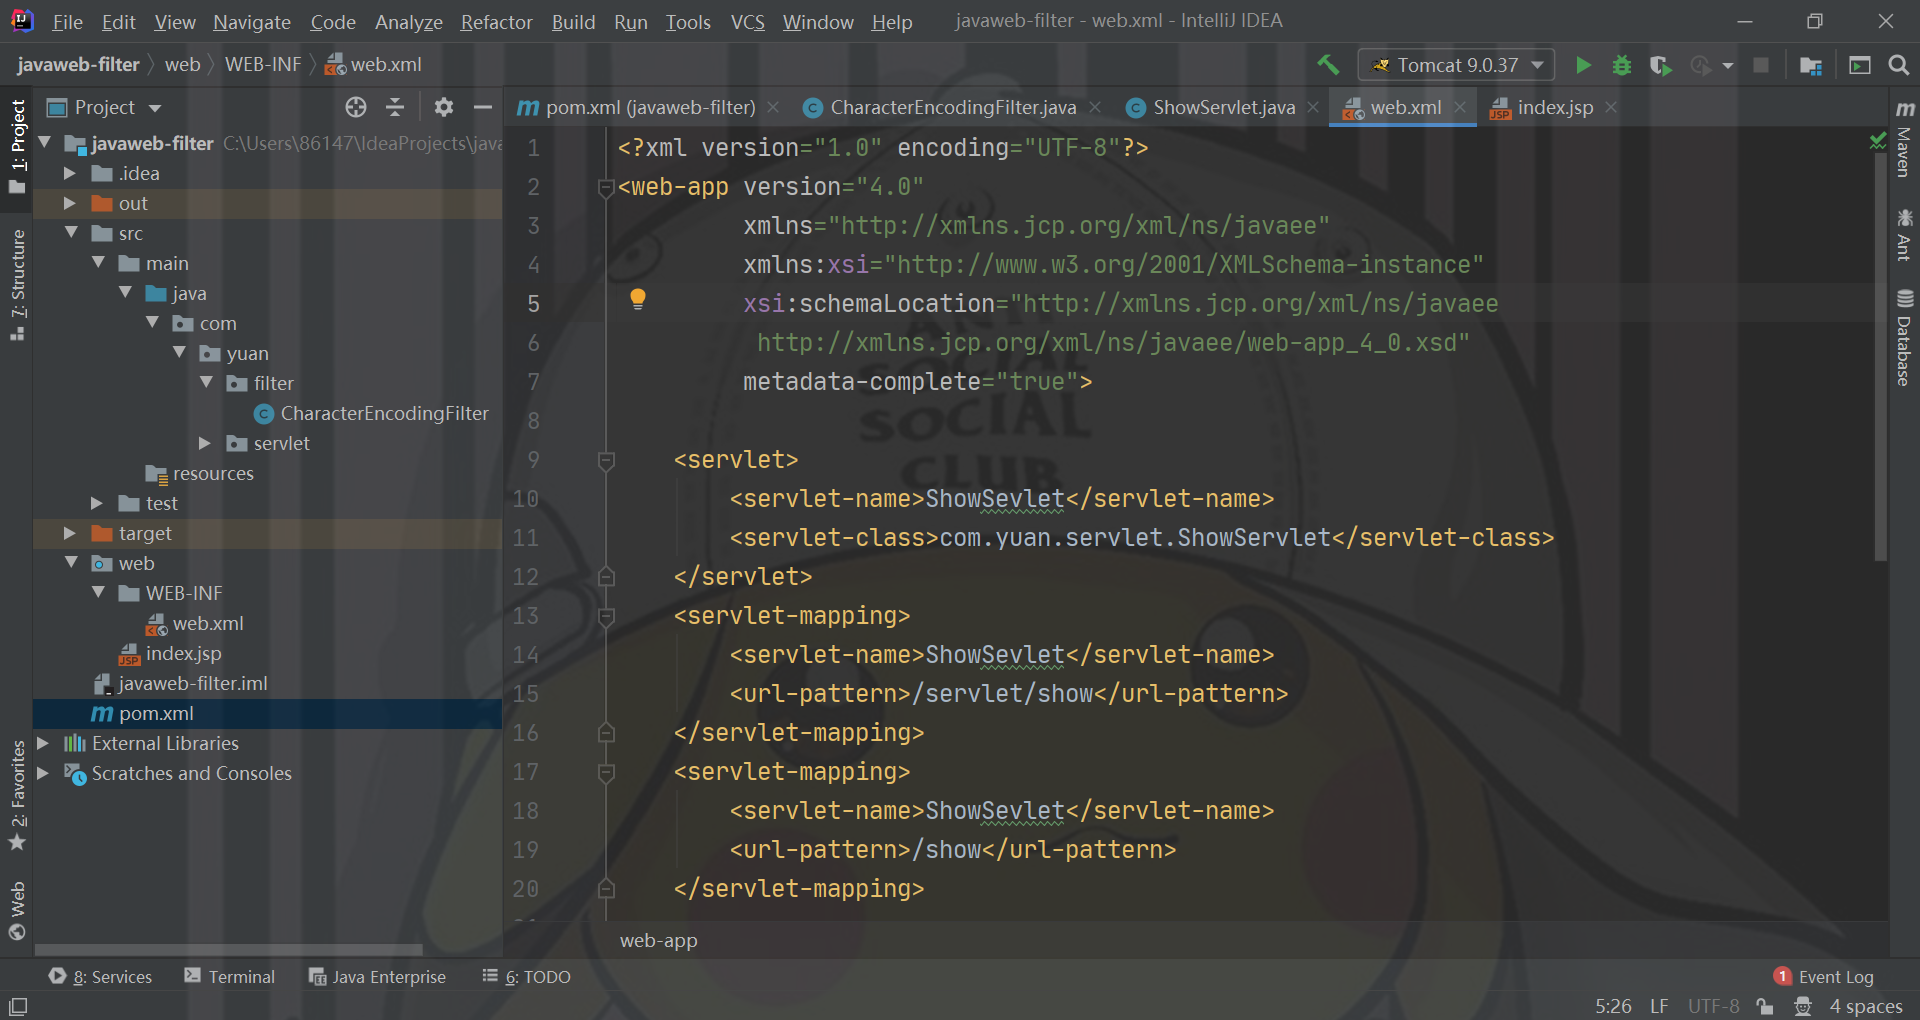This screenshot has width=1920, height=1020.
Task: Switch to index.jsp tab
Action: pos(1554,107)
